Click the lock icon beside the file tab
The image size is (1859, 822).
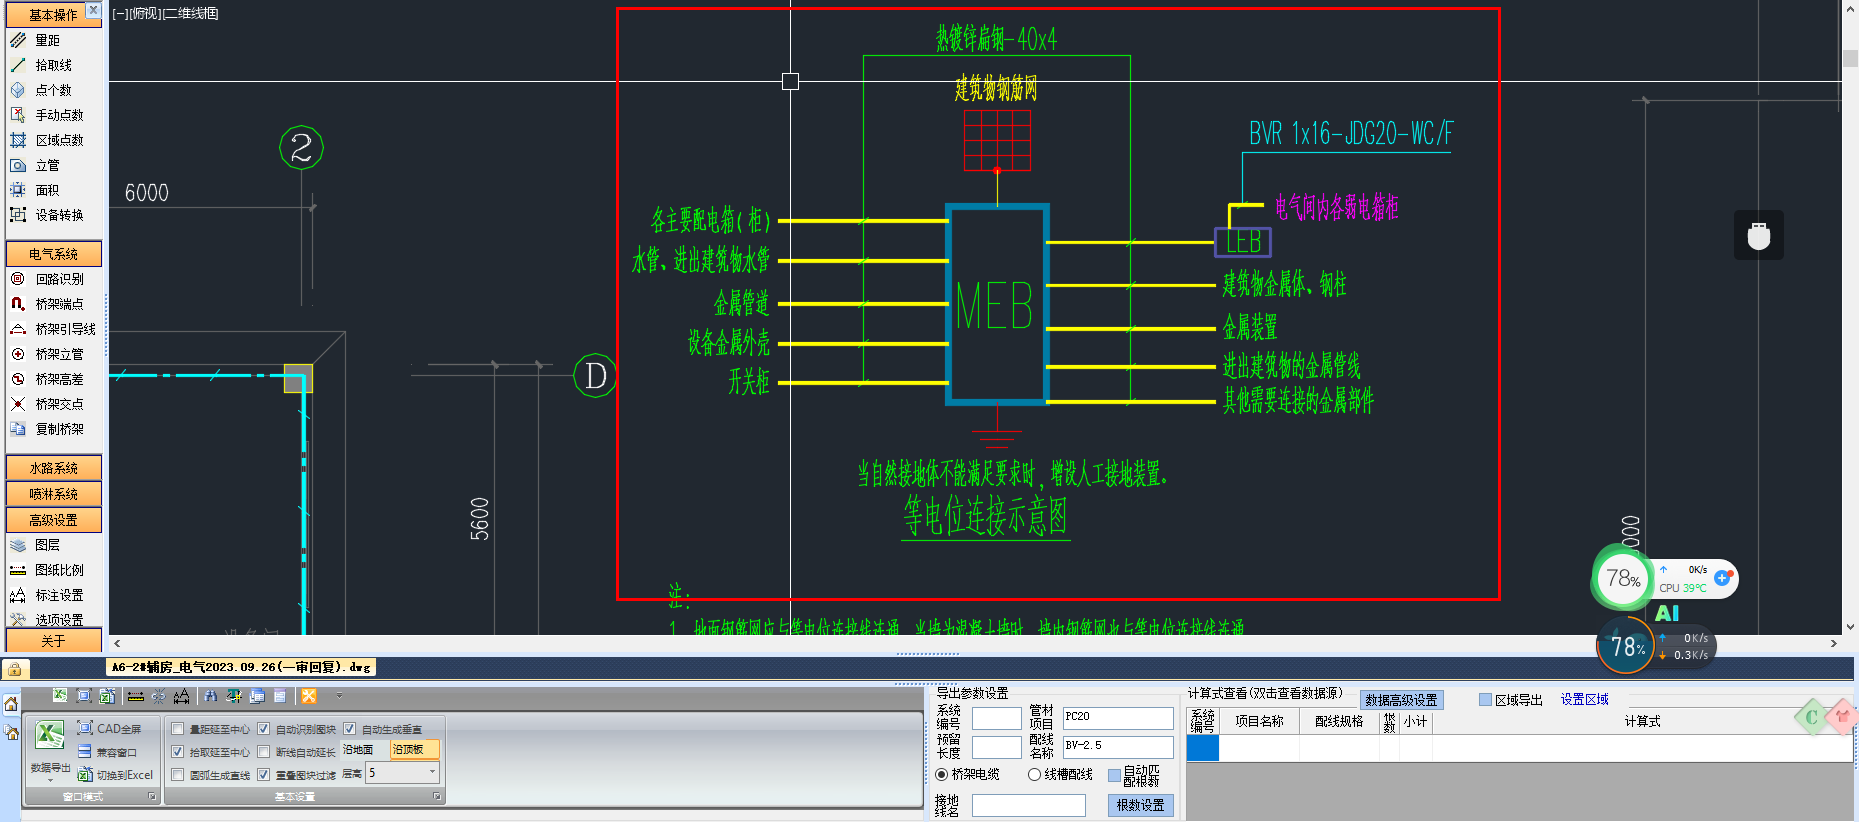tap(15, 669)
